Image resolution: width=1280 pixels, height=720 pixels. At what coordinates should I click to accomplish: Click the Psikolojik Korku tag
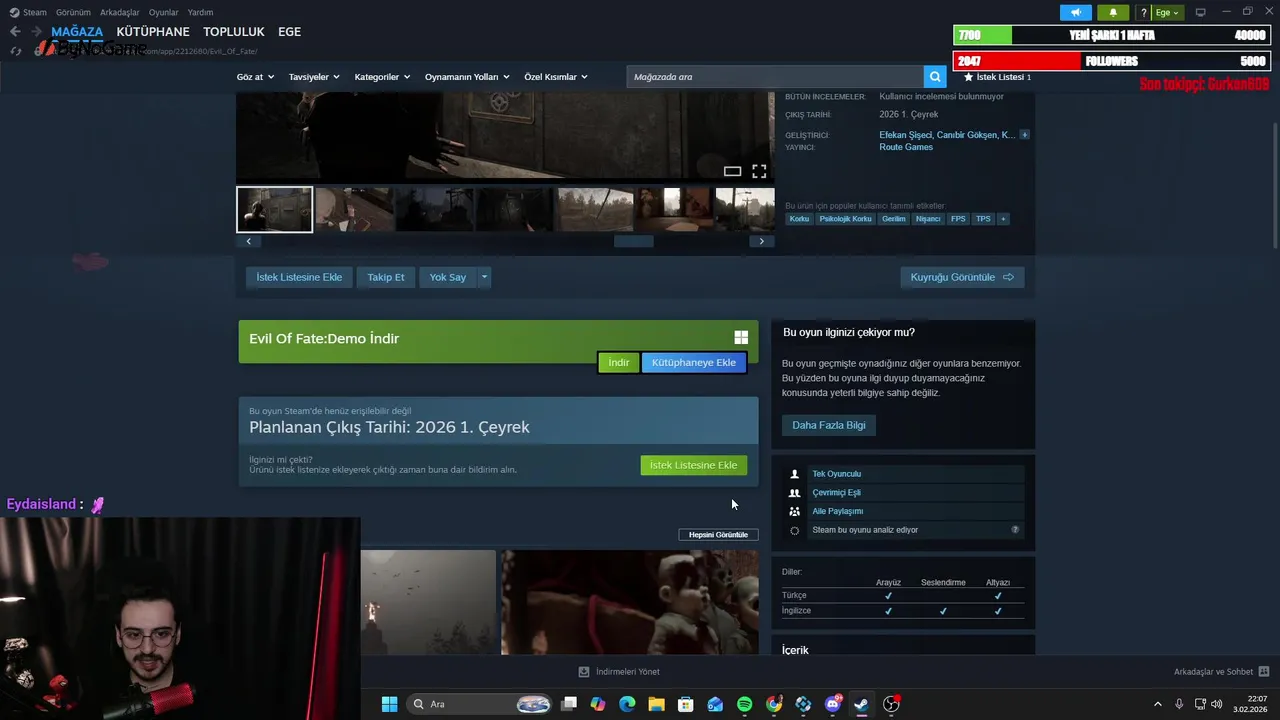point(846,219)
